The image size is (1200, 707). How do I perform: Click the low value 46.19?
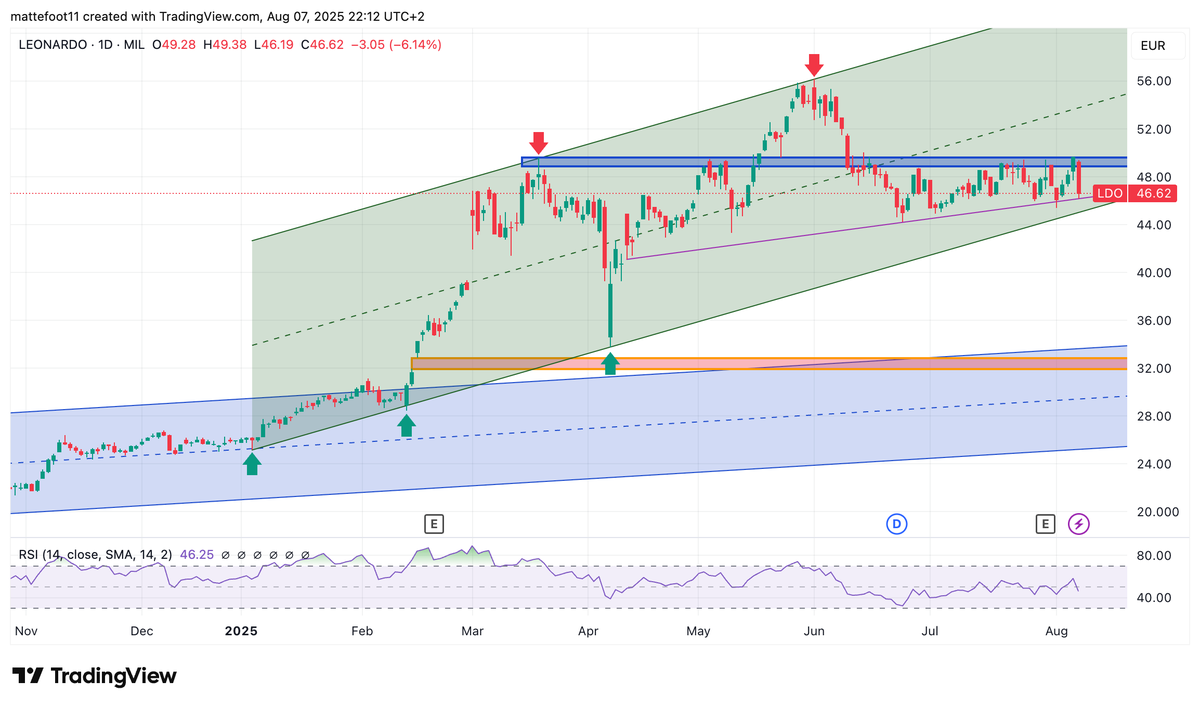(x=279, y=45)
